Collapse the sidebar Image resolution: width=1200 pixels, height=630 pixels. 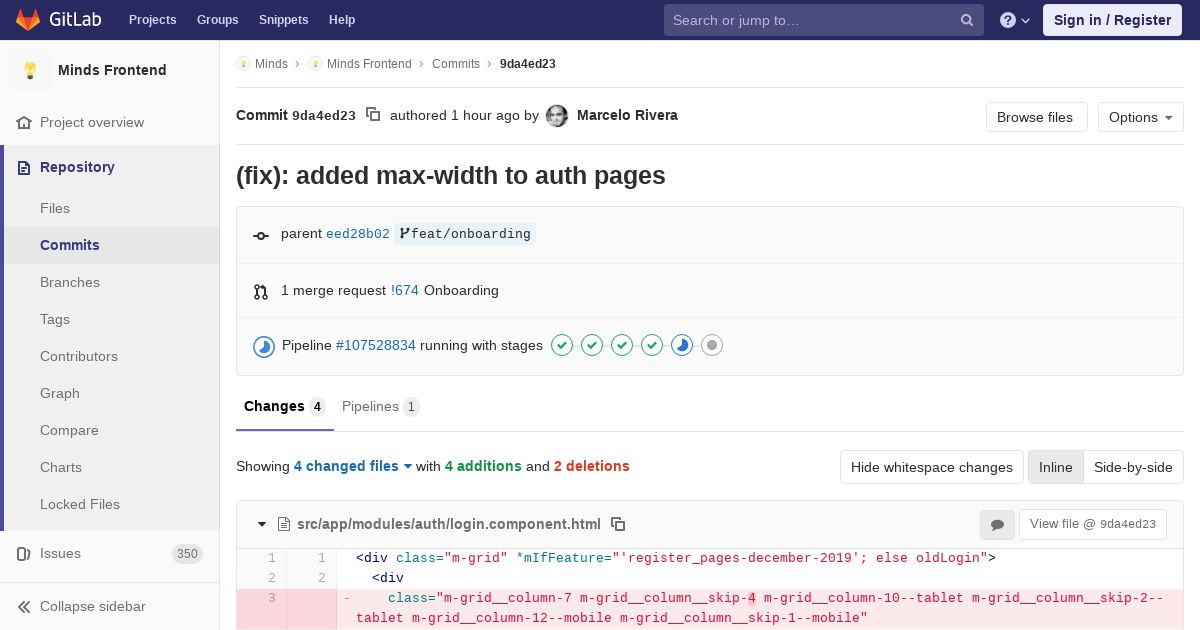tap(92, 606)
